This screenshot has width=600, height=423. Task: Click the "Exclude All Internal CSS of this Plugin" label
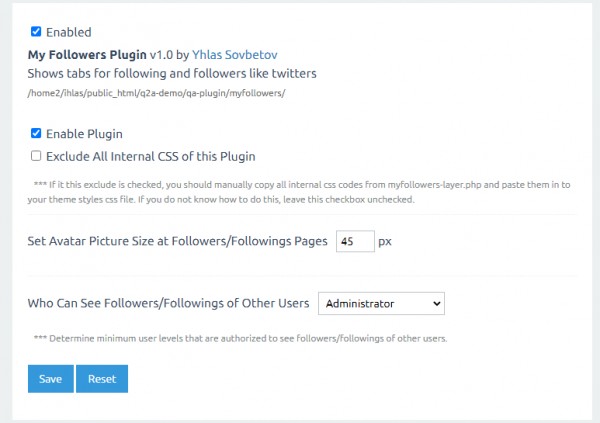[150, 156]
